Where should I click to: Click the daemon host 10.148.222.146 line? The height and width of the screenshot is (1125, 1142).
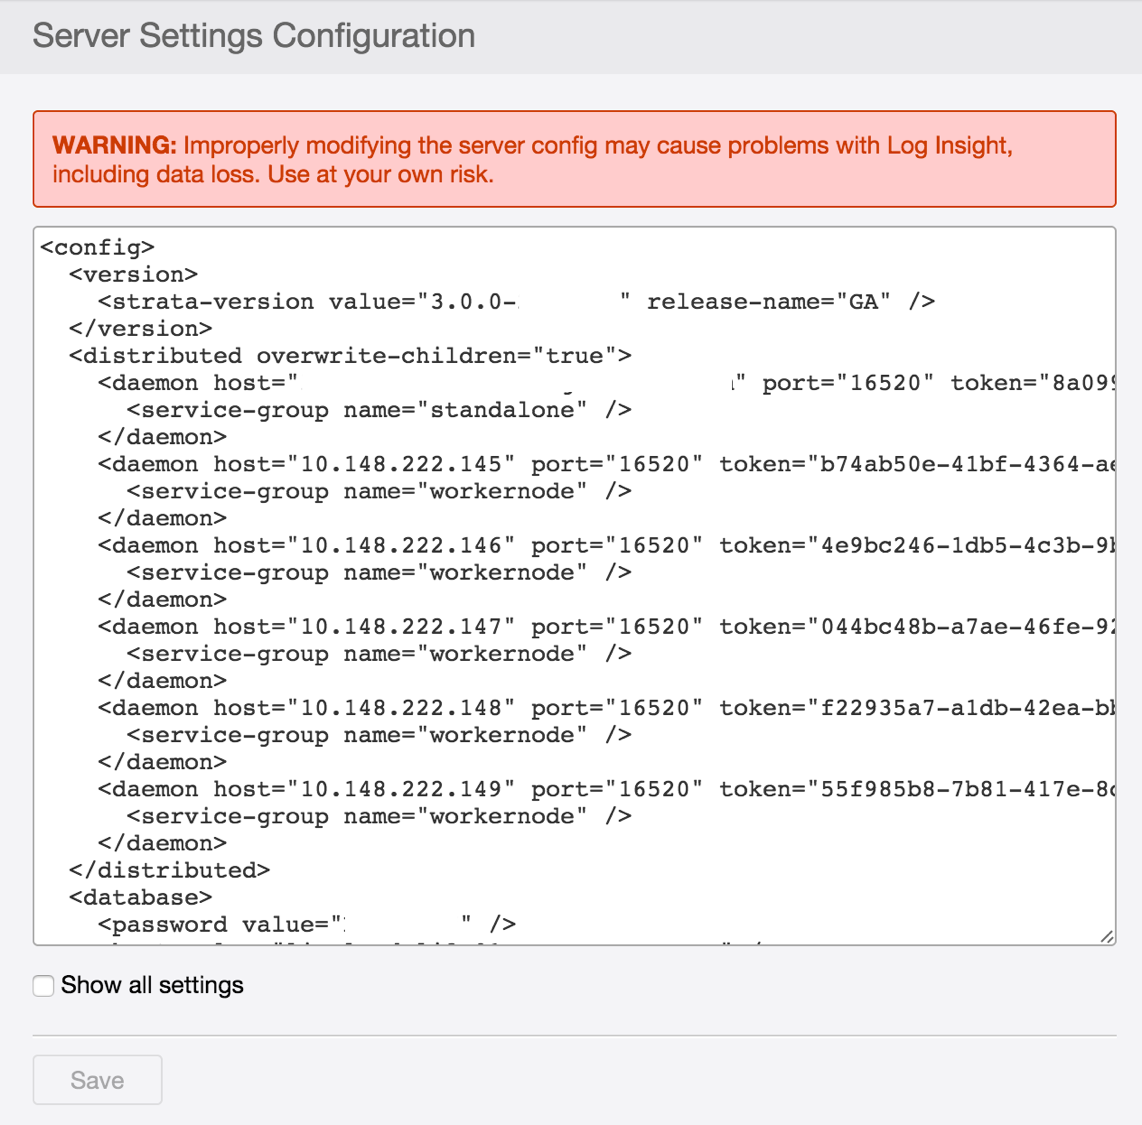(x=400, y=545)
